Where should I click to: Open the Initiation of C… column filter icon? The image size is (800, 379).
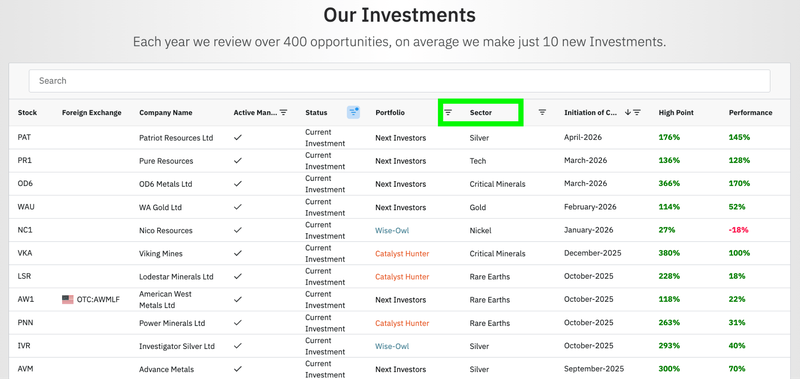(x=637, y=112)
